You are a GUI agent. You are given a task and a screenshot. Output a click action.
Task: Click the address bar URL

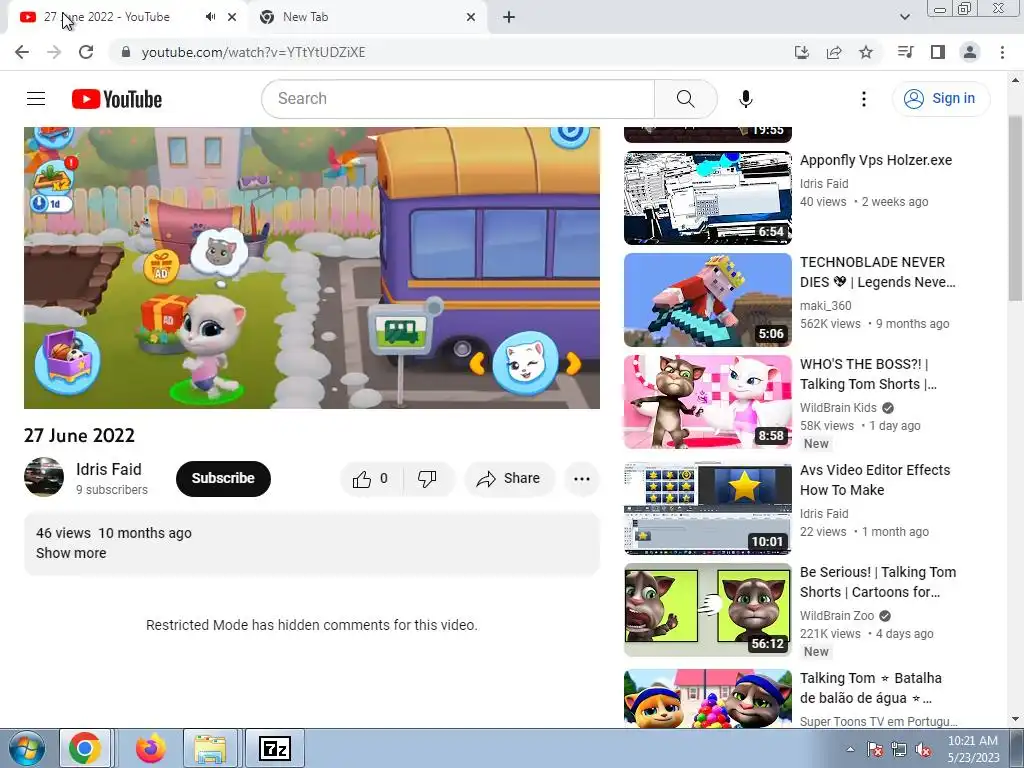(x=253, y=52)
